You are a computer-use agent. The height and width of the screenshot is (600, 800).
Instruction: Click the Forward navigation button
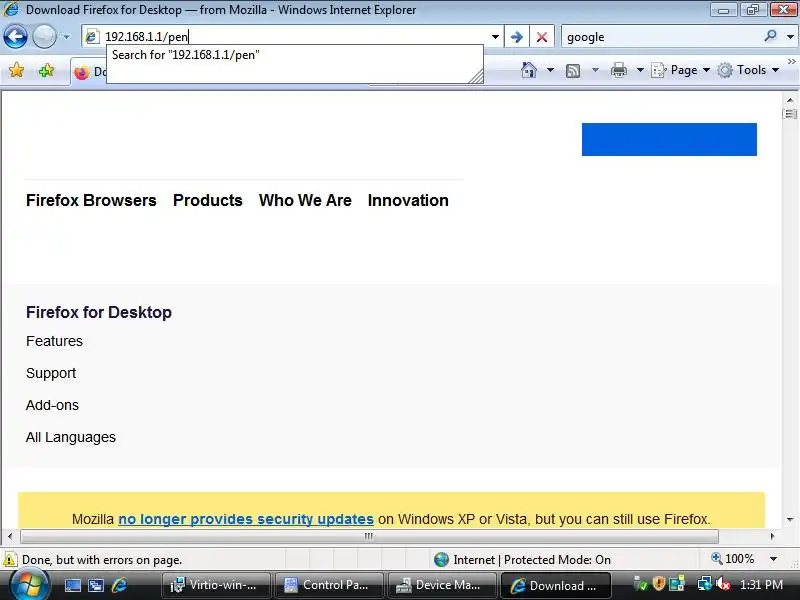tap(44, 37)
